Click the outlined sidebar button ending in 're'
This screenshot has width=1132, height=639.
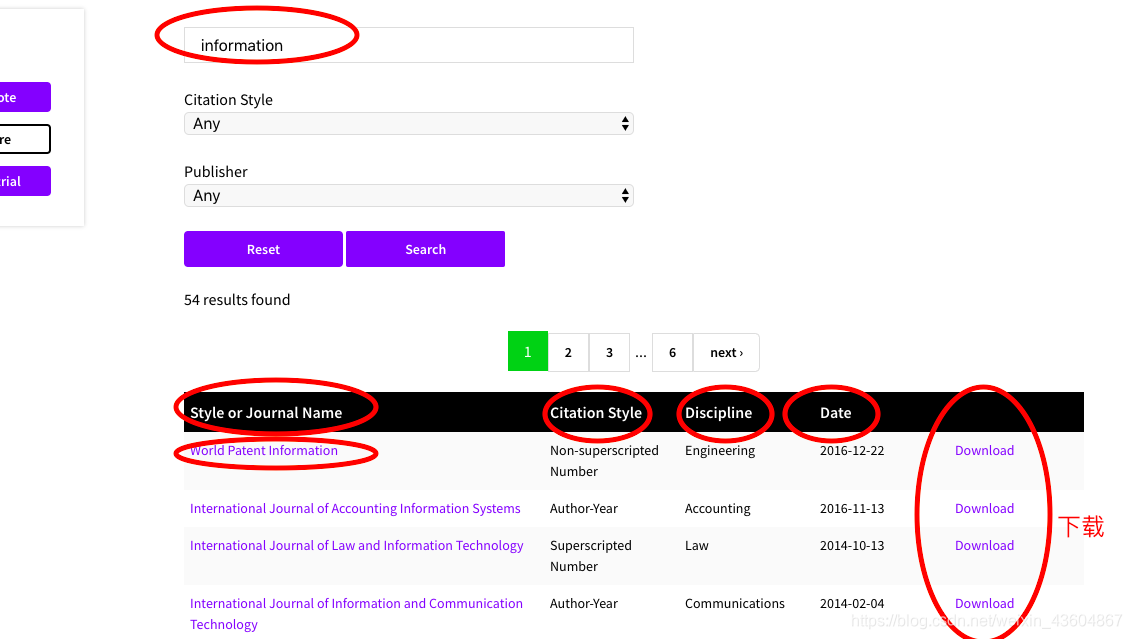pyautogui.click(x=25, y=139)
